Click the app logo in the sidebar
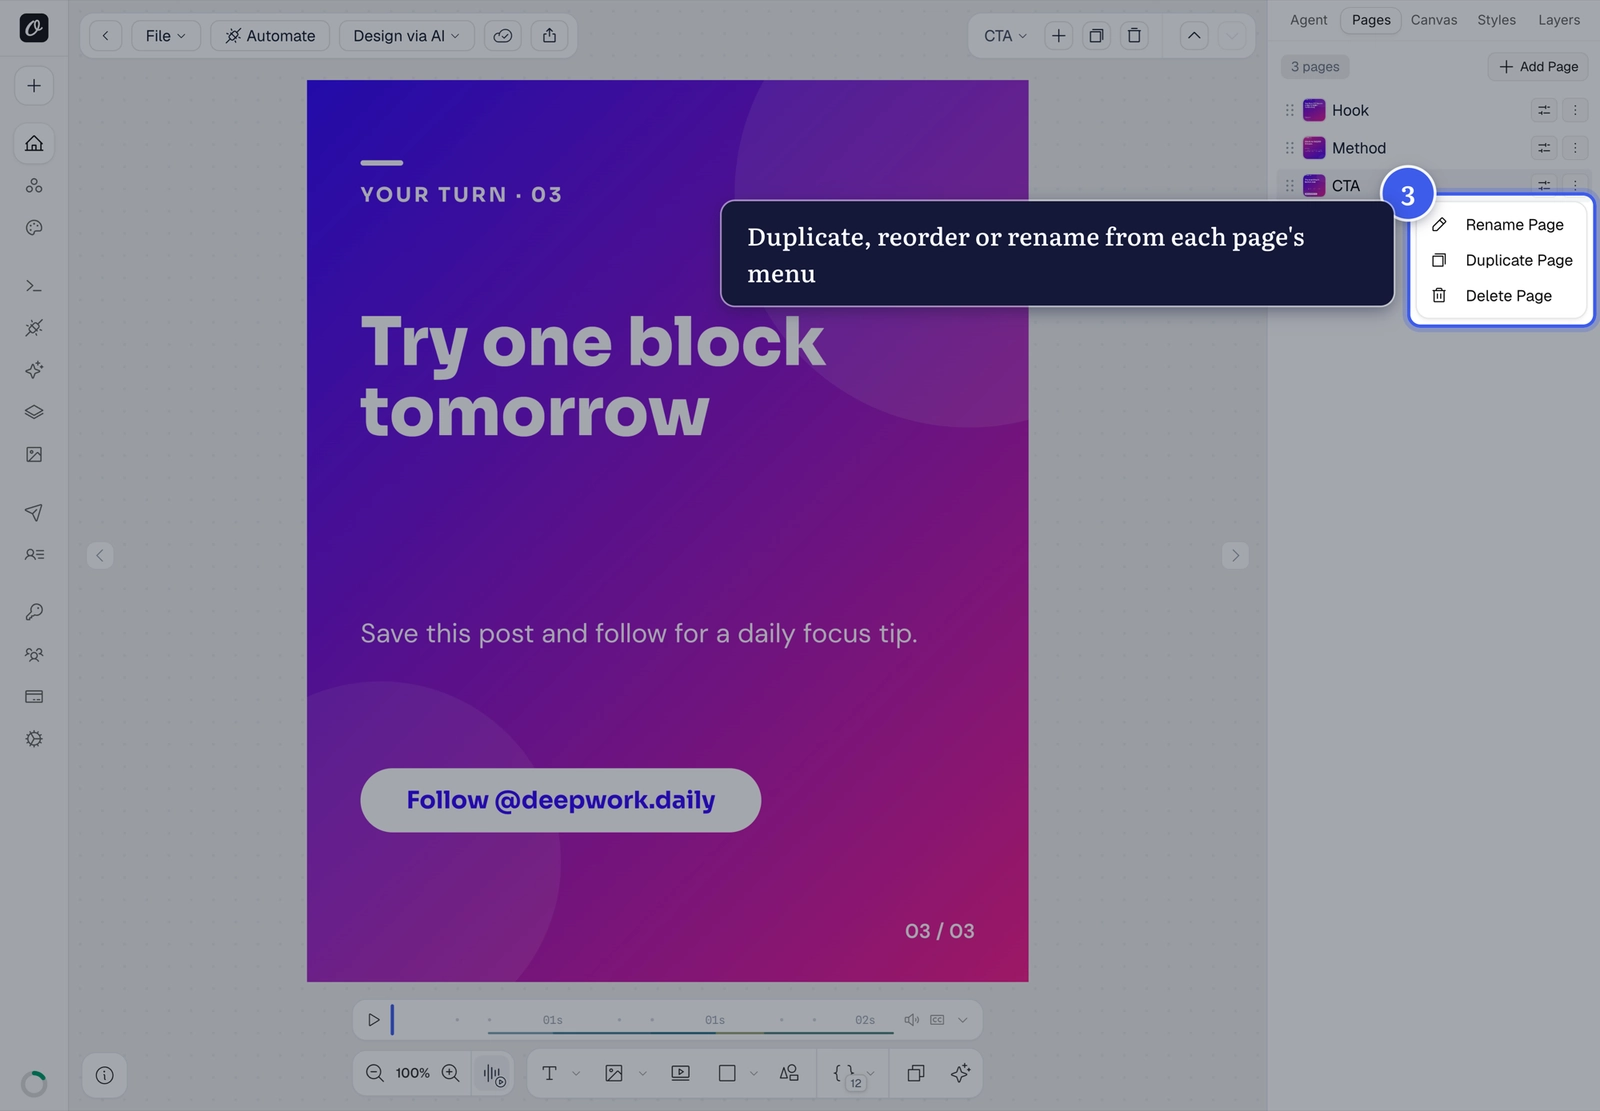Viewport: 1600px width, 1111px height. 34,28
